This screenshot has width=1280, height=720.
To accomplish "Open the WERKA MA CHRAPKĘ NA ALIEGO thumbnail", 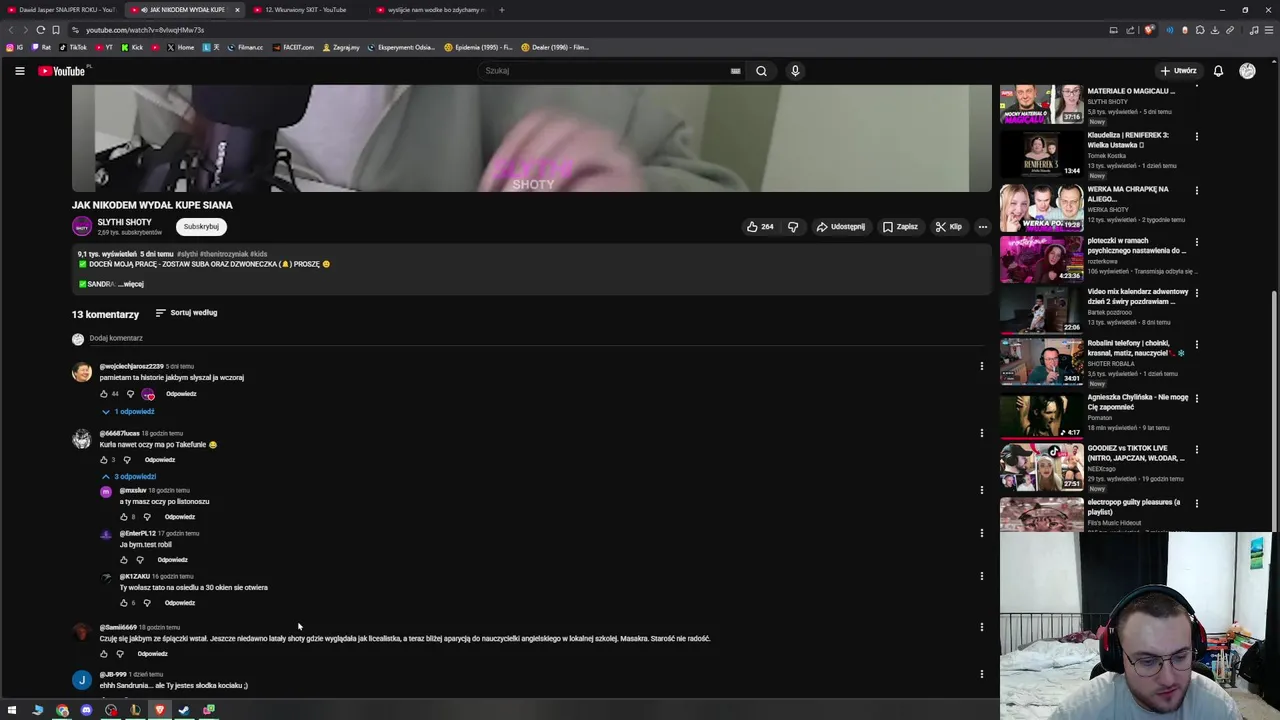I will [1041, 208].
